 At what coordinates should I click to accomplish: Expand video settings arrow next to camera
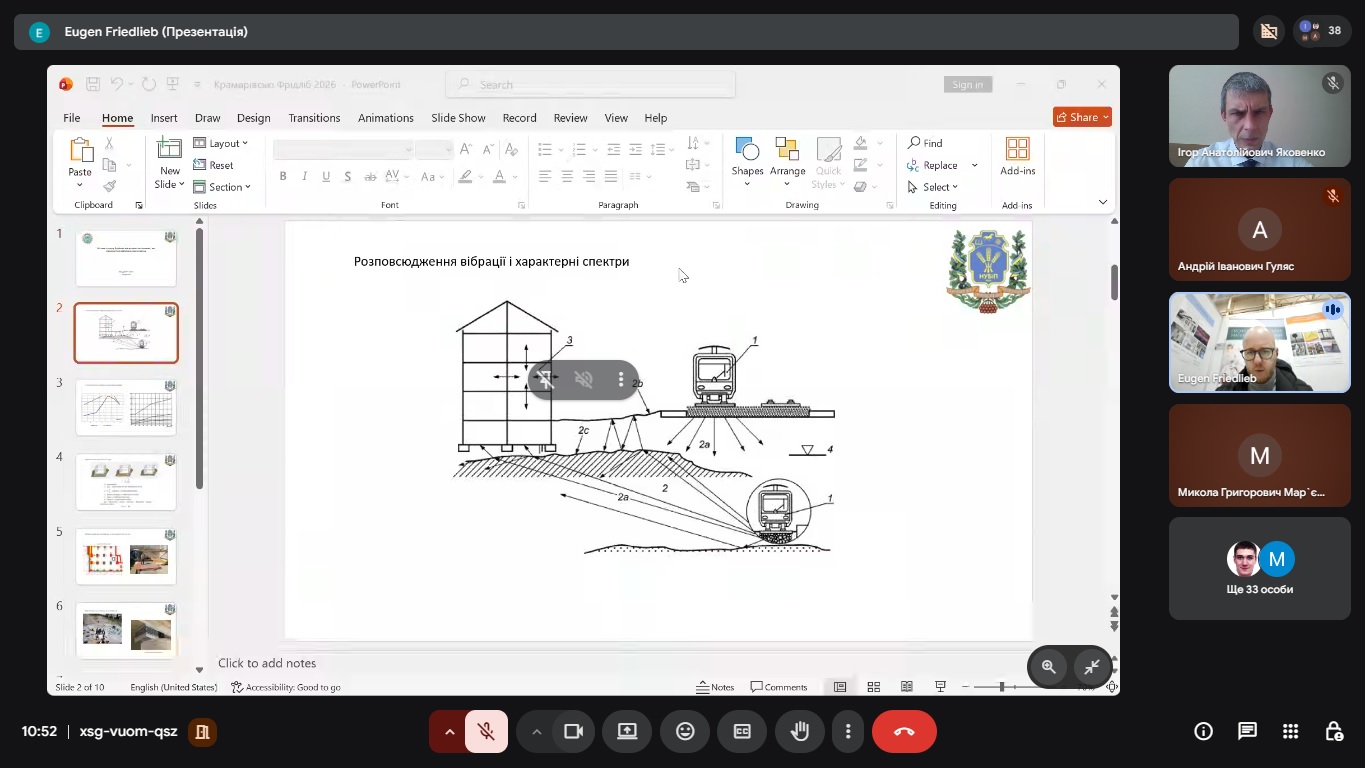[537, 732]
